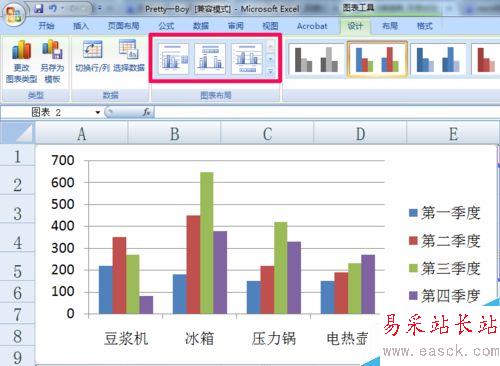This screenshot has height=366, width=500.
Task: Click the 电热壶 axis label
Action: click(348, 338)
